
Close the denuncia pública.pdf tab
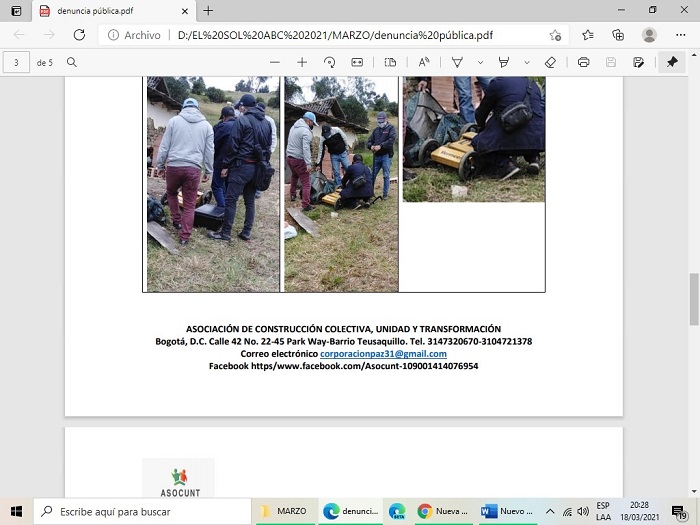coord(184,11)
